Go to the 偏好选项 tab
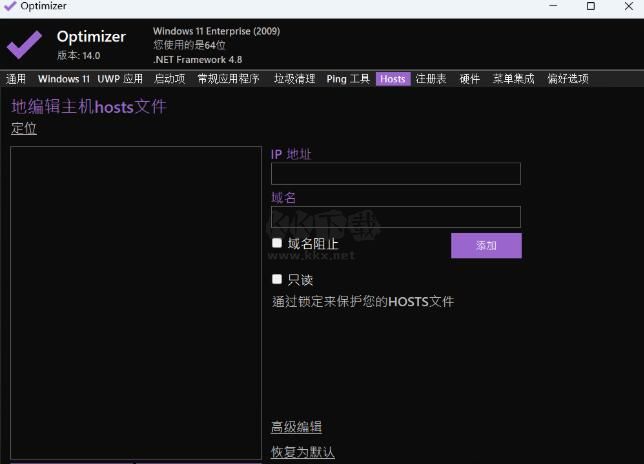Viewport: 644px width, 464px height. (x=568, y=79)
